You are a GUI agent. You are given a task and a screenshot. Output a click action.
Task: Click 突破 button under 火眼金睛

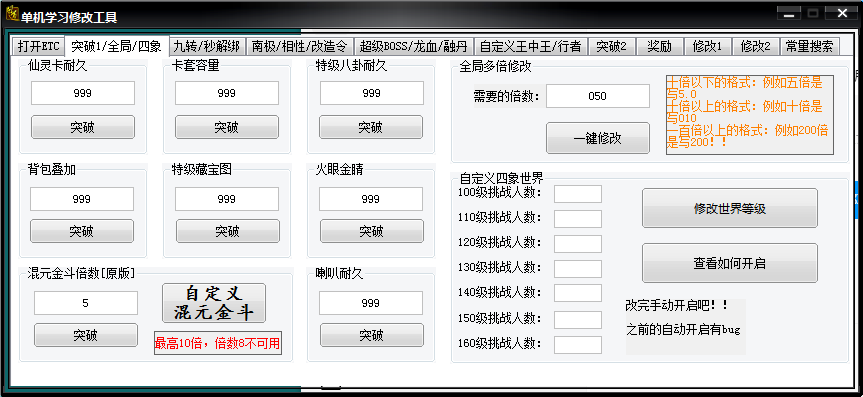[x=372, y=231]
